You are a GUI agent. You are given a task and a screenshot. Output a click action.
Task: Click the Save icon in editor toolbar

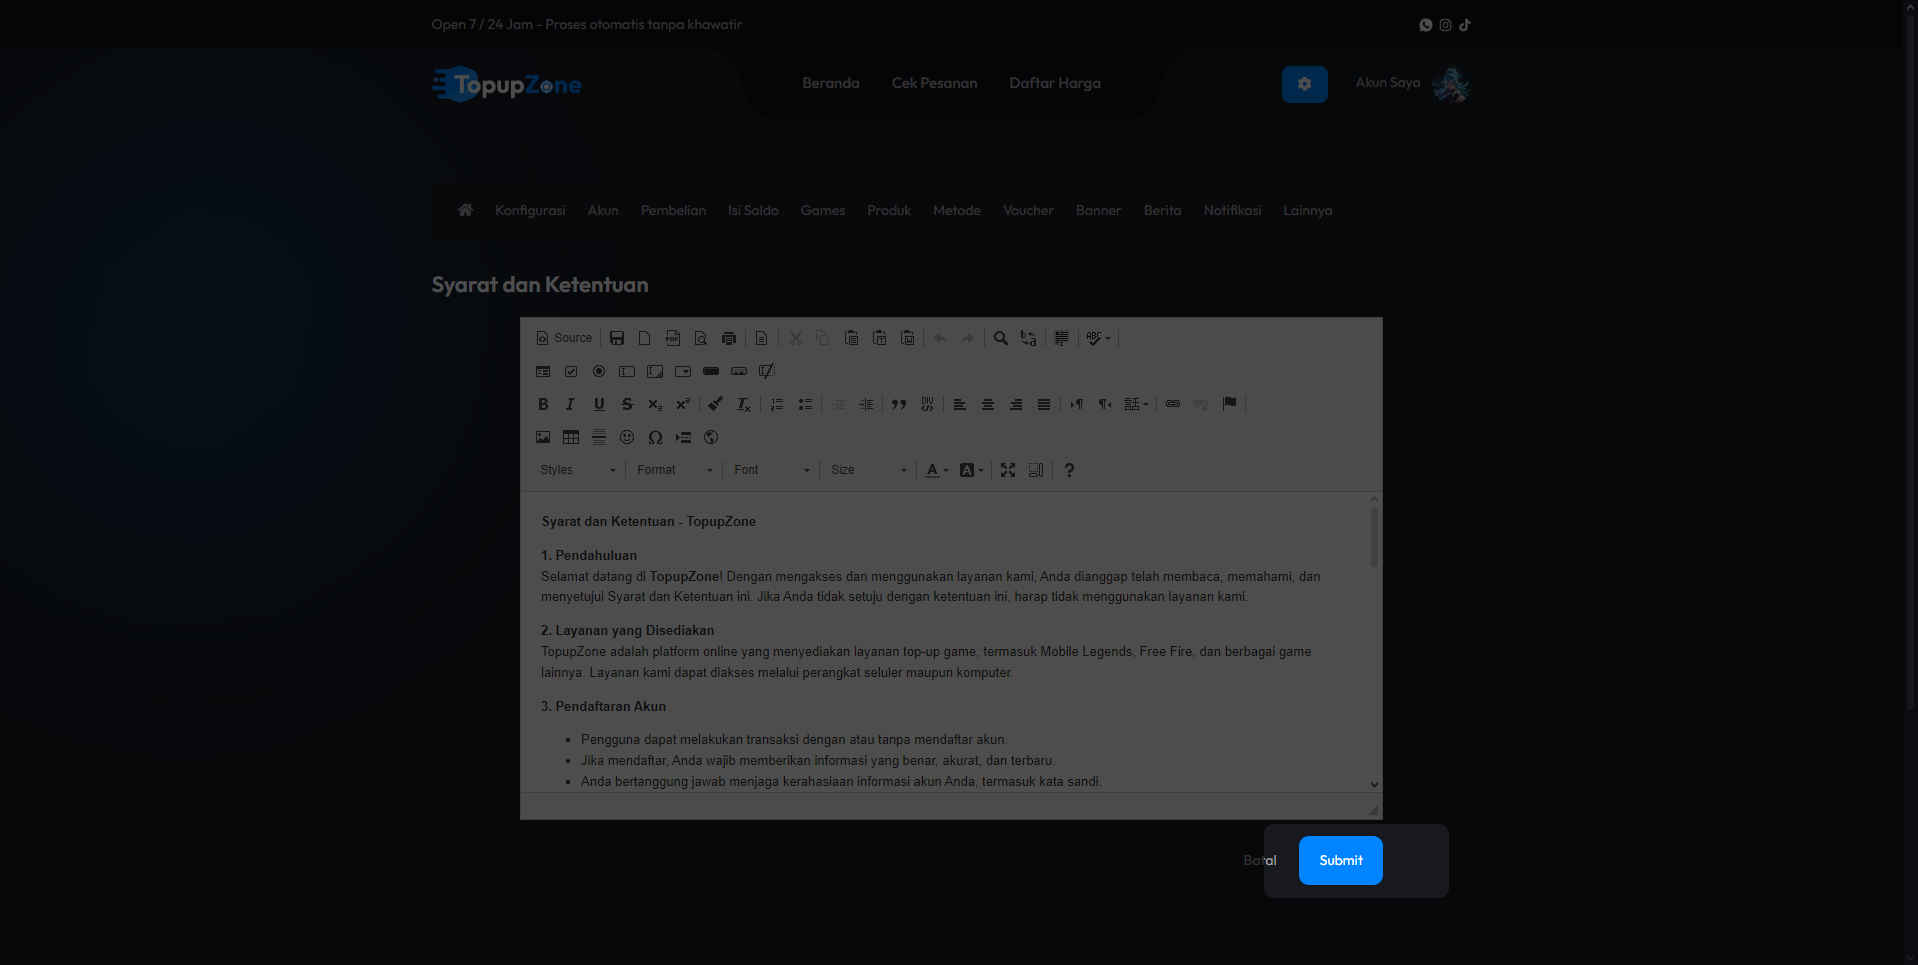pyautogui.click(x=617, y=338)
